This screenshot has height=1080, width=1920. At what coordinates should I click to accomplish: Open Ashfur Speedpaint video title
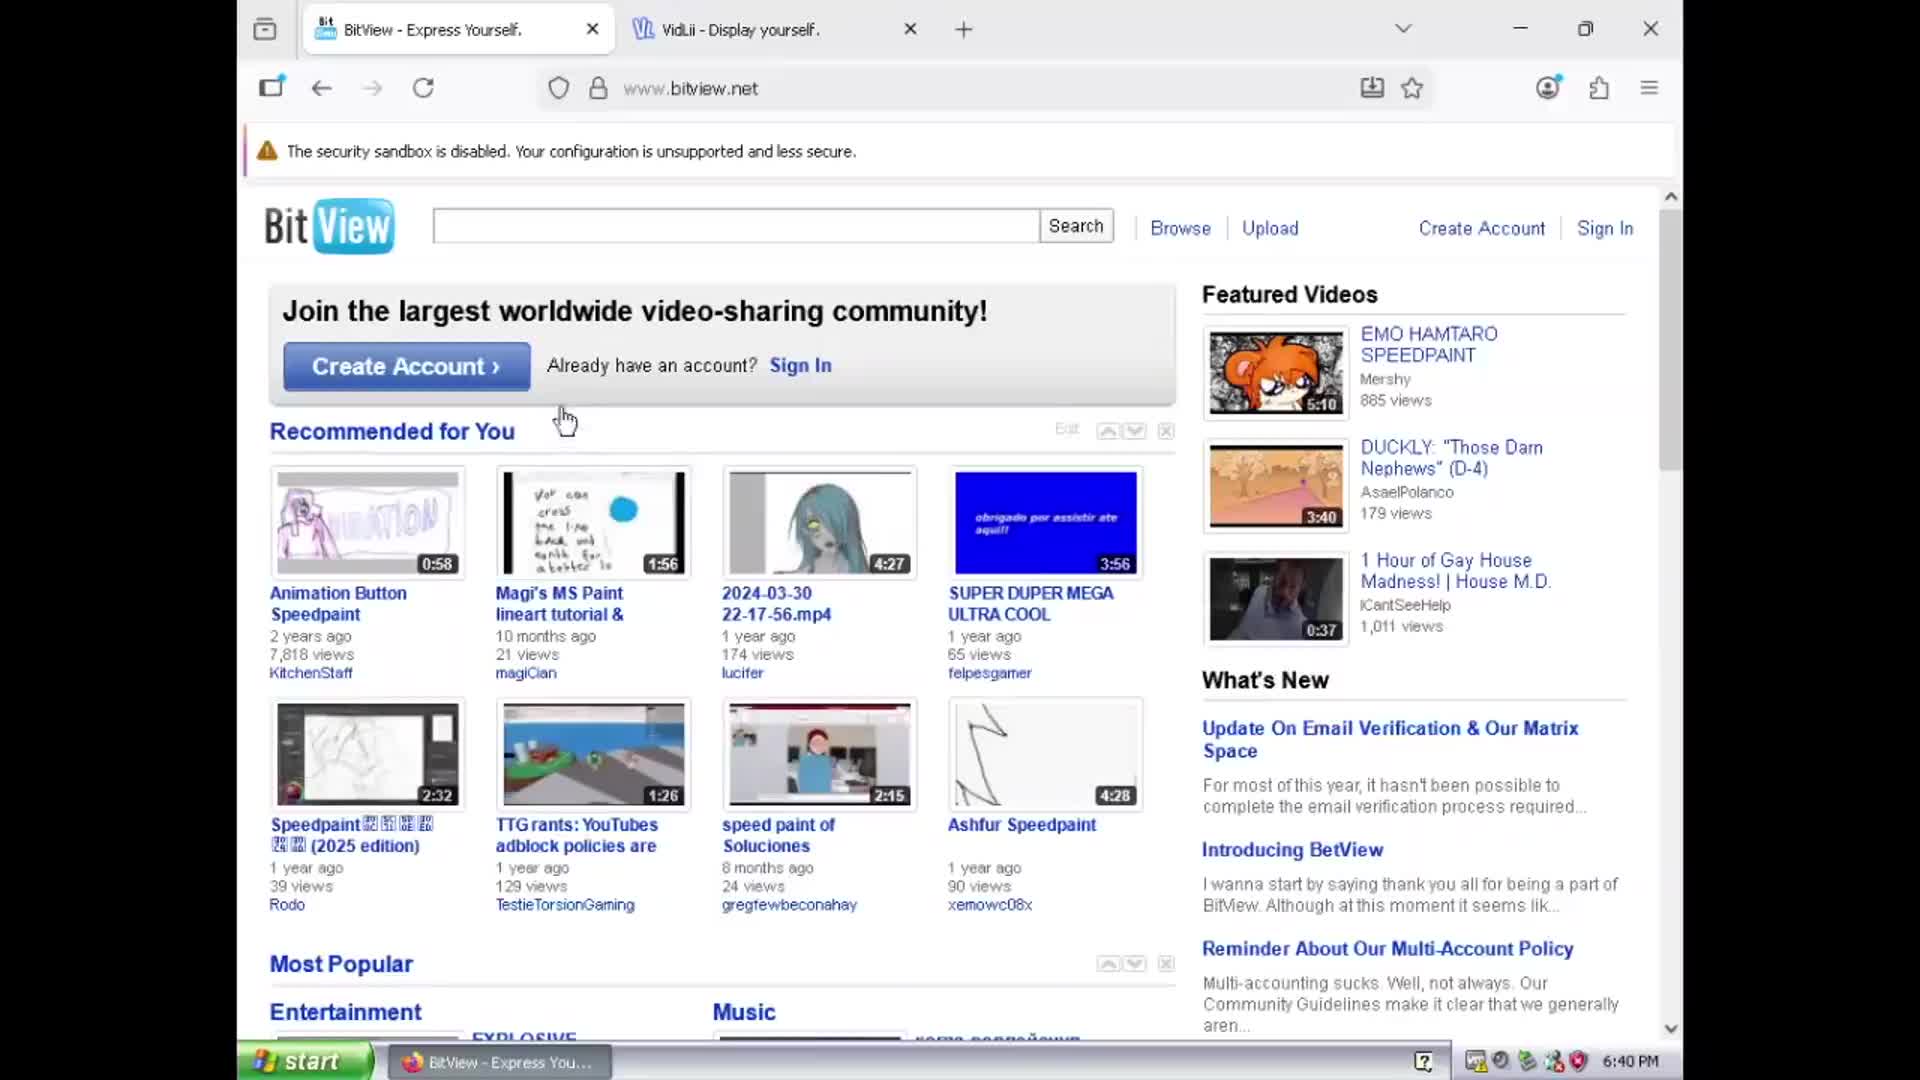1022,825
